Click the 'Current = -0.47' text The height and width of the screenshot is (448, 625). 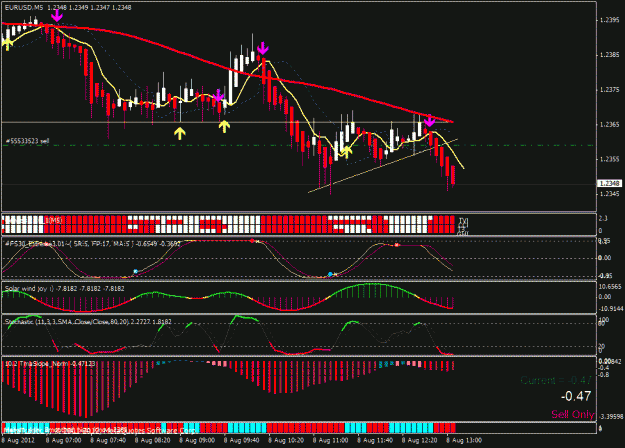(x=556, y=380)
